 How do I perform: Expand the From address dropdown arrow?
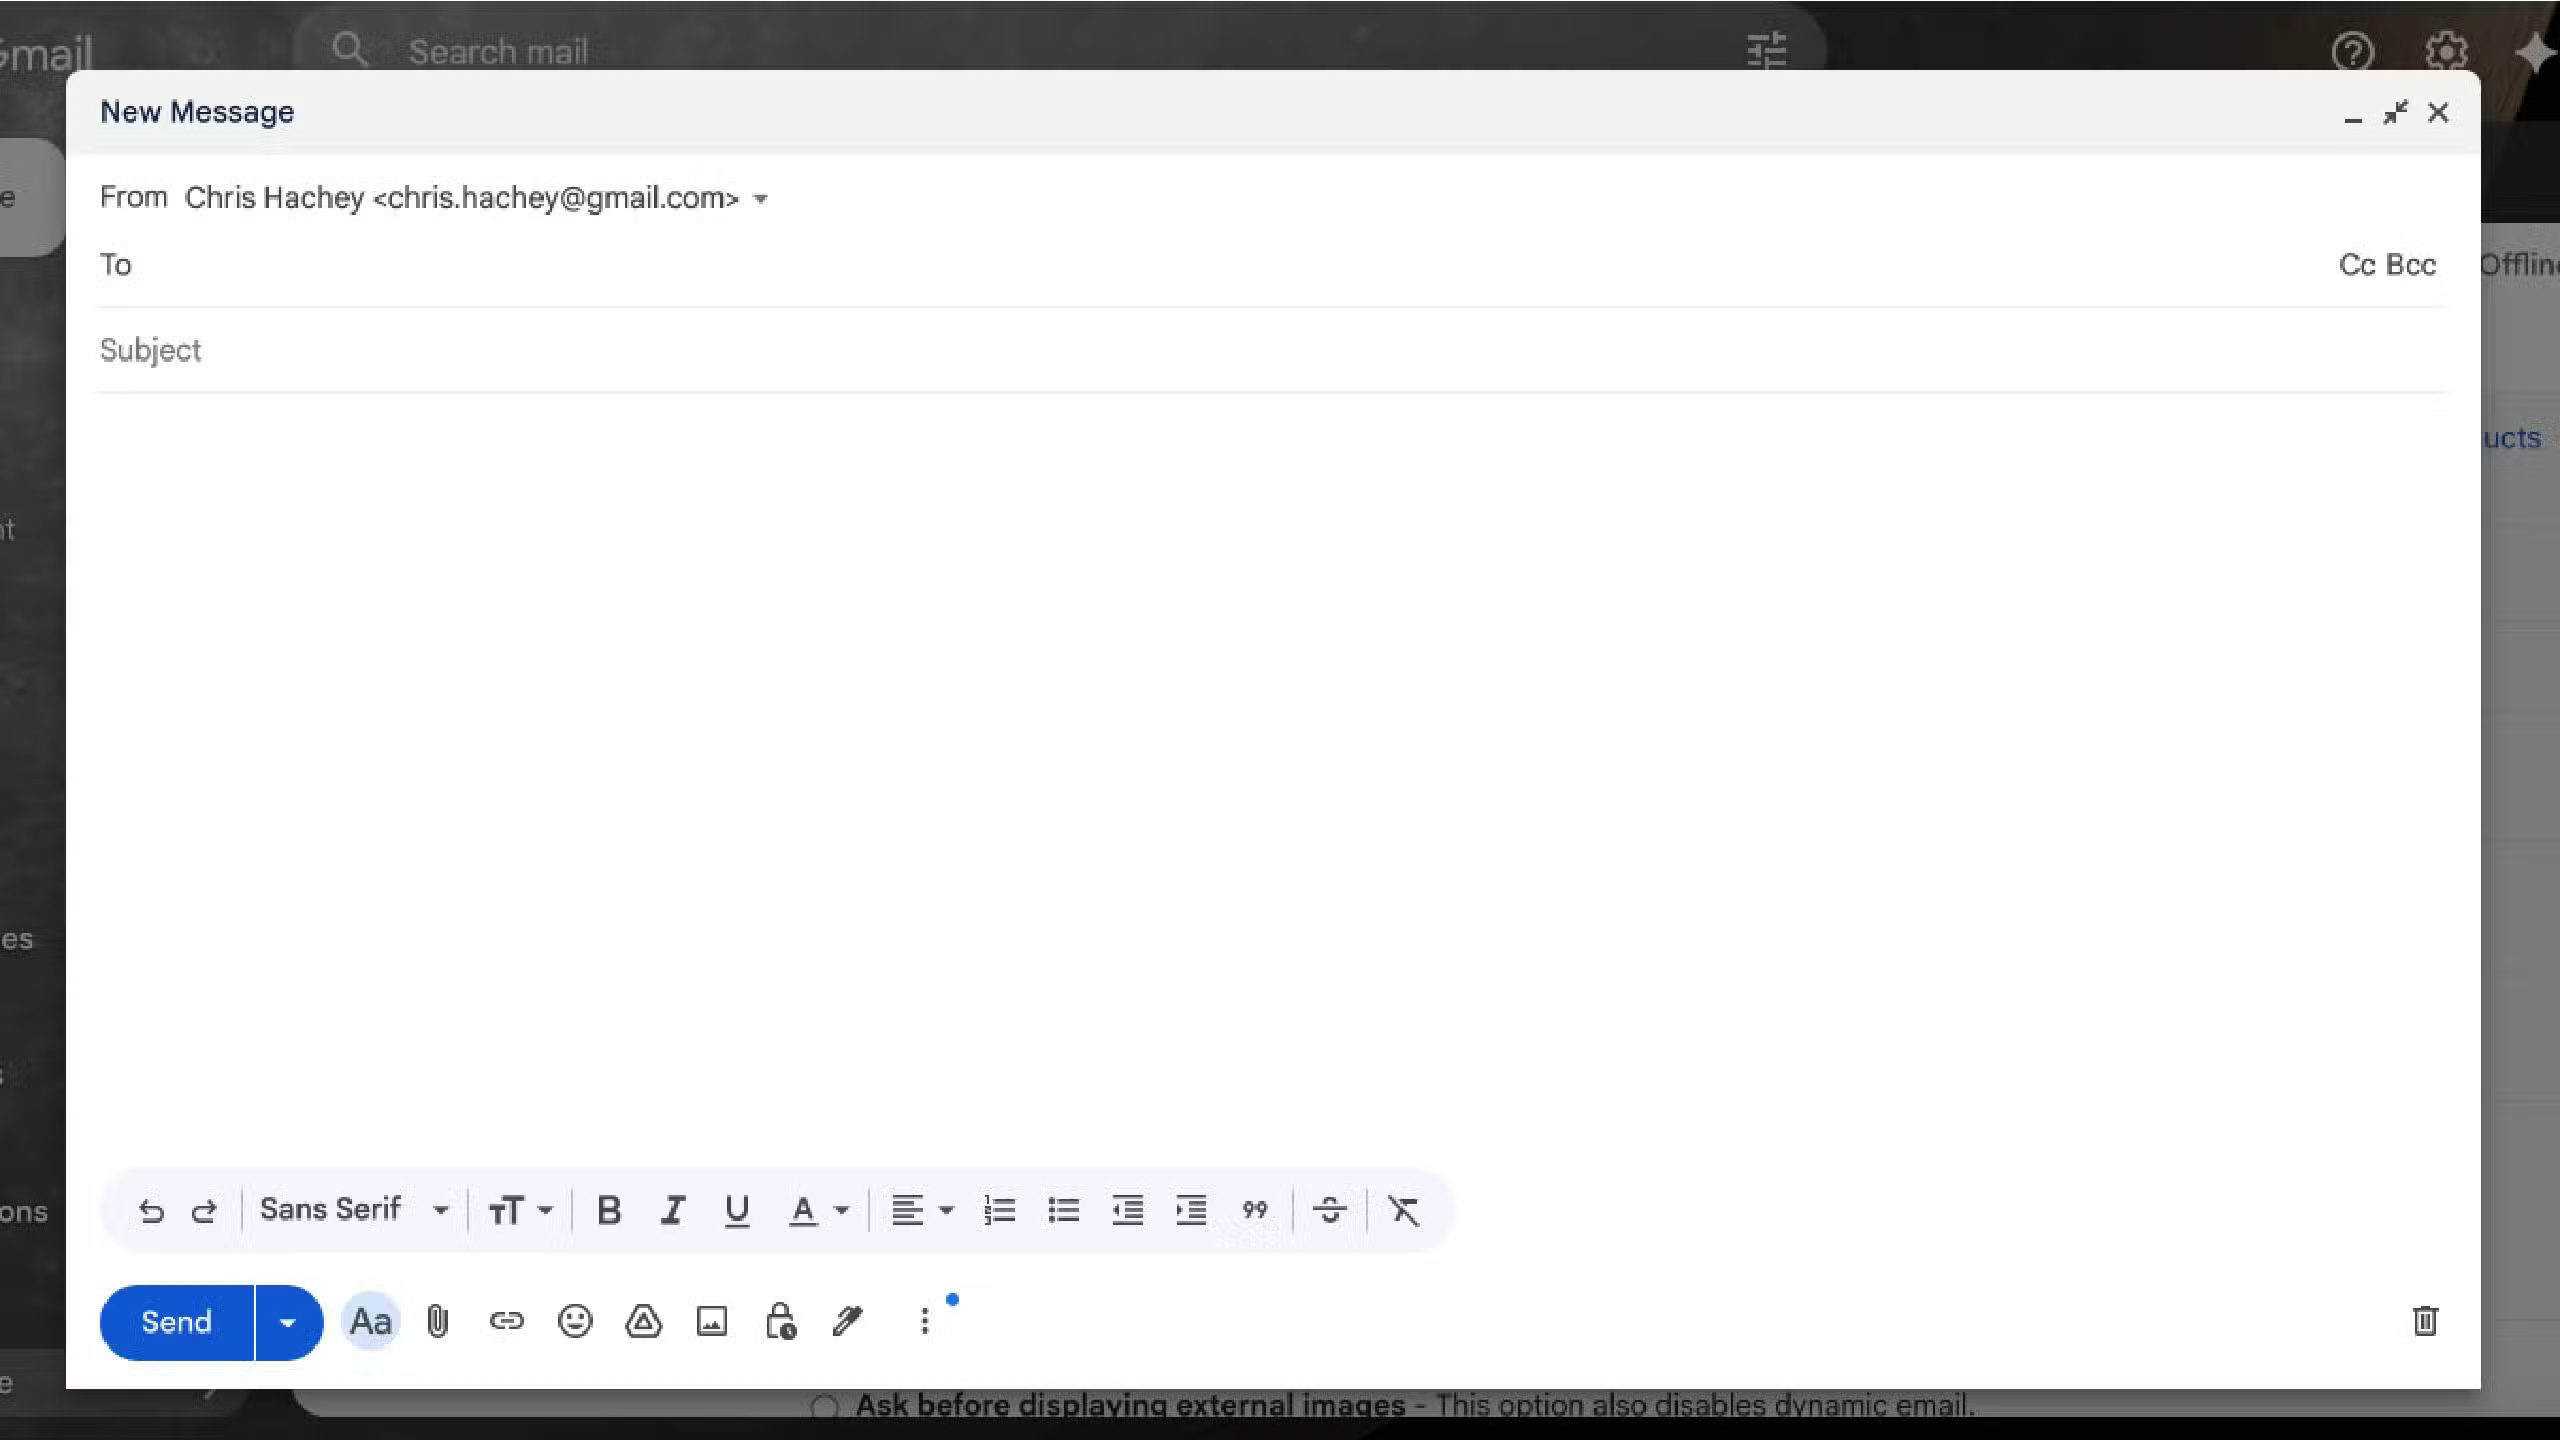760,199
